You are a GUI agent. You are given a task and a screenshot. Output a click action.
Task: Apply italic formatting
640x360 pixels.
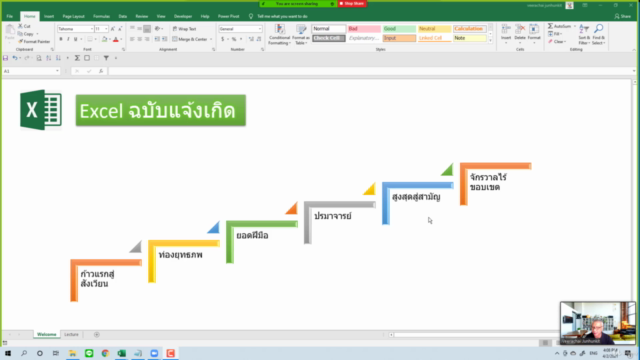68,39
